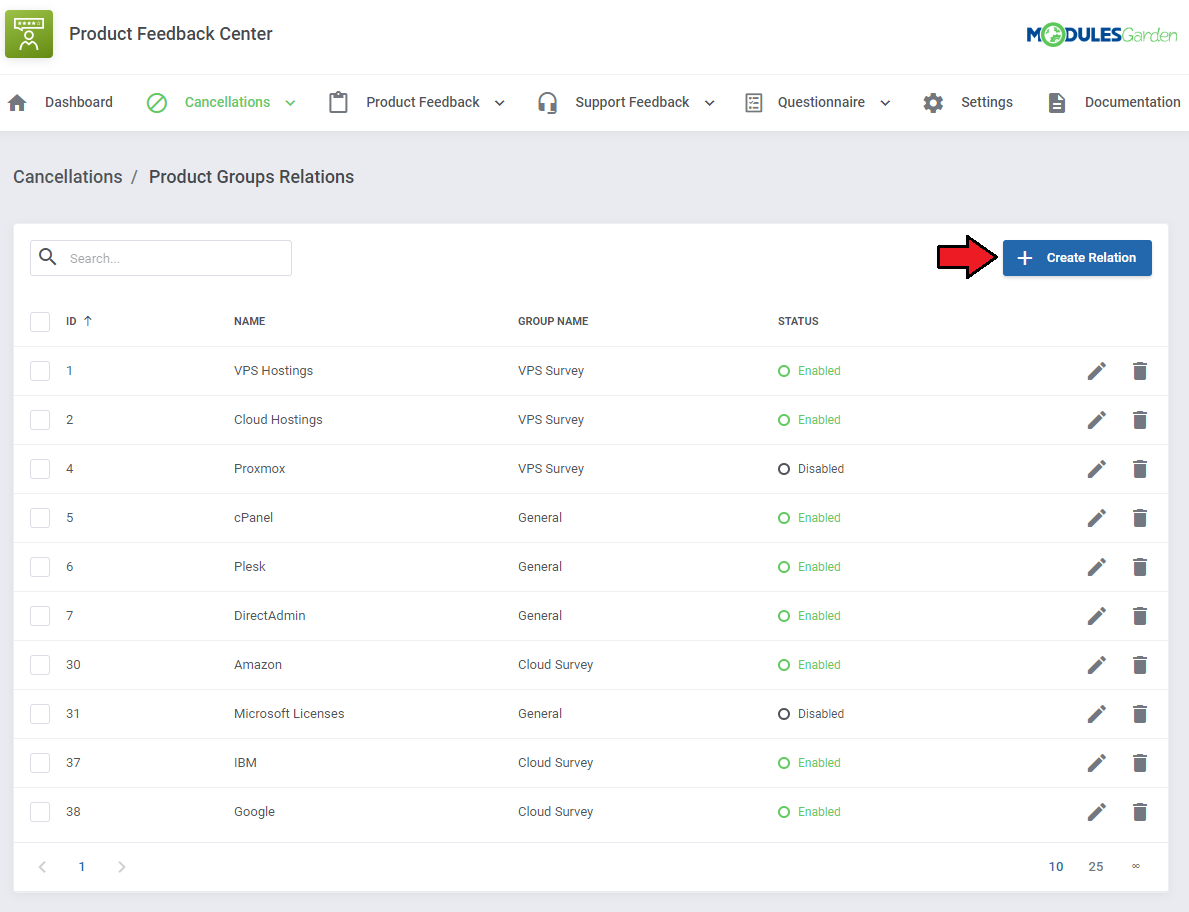Delete the DirectAdmin relation

tap(1139, 616)
